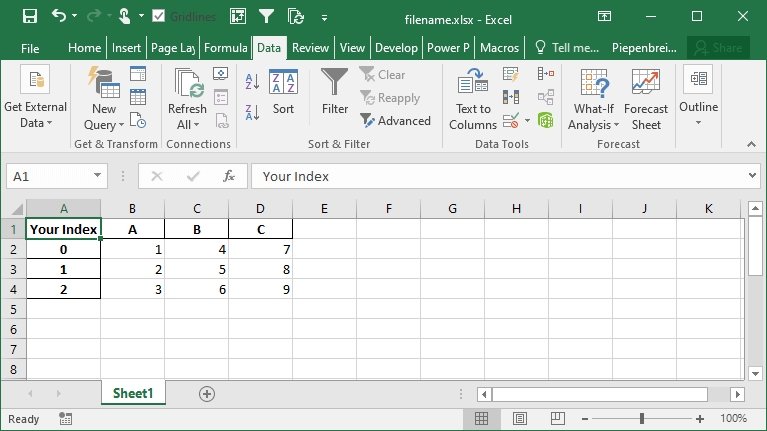Click the Save icon in quick access toolbar

coord(29,16)
